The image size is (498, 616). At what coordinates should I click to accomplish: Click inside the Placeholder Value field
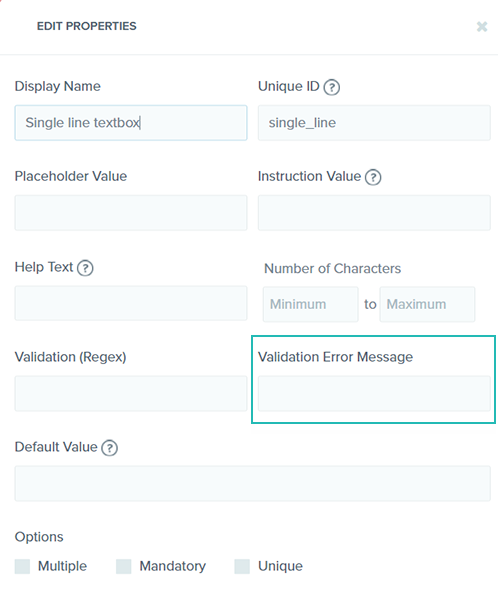[x=131, y=213]
